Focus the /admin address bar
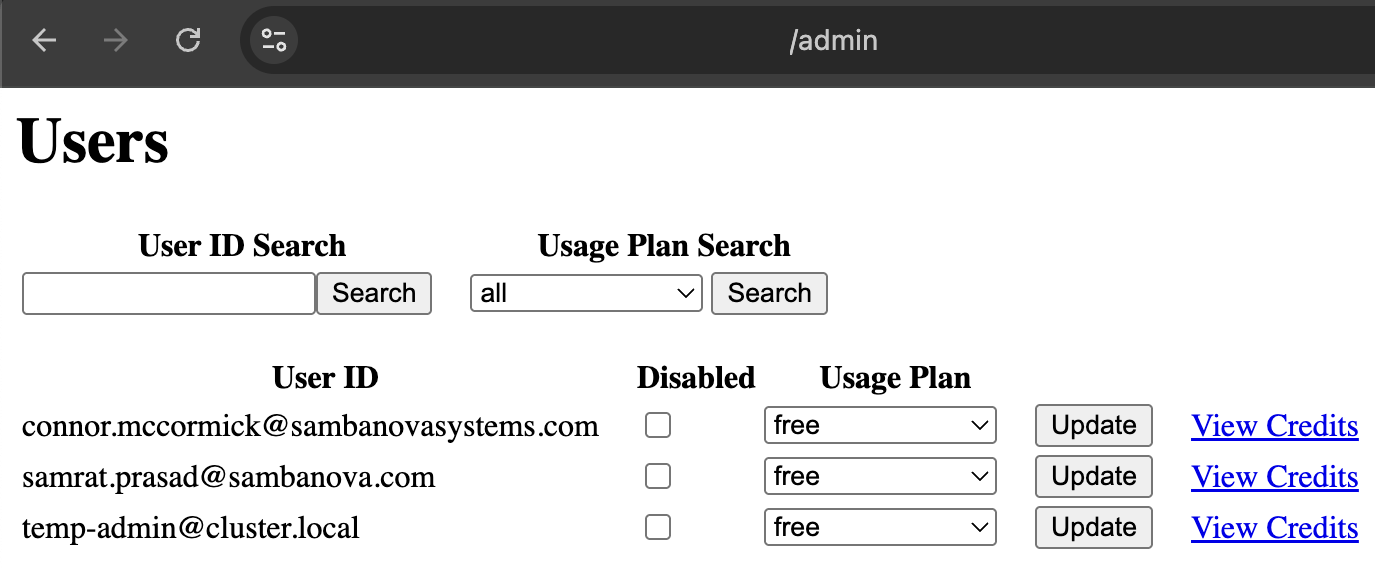Image resolution: width=1375 pixels, height=568 pixels. (832, 41)
